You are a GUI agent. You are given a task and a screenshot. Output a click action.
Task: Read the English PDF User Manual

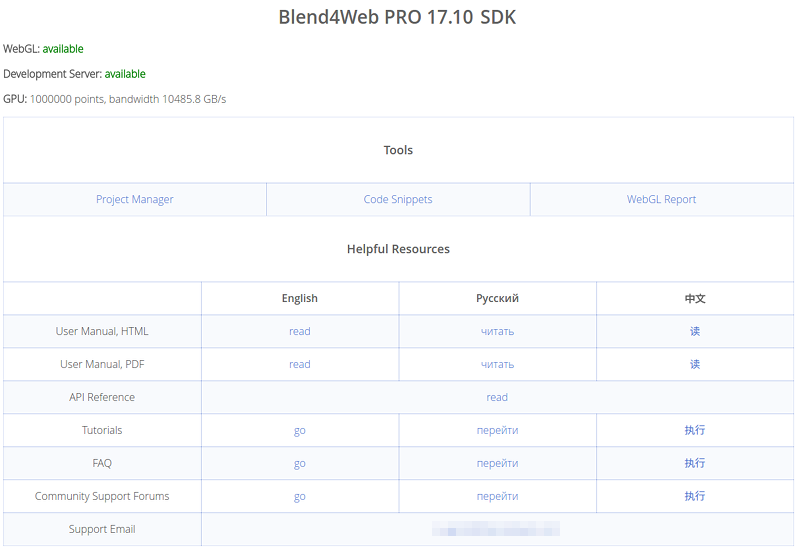click(x=300, y=364)
